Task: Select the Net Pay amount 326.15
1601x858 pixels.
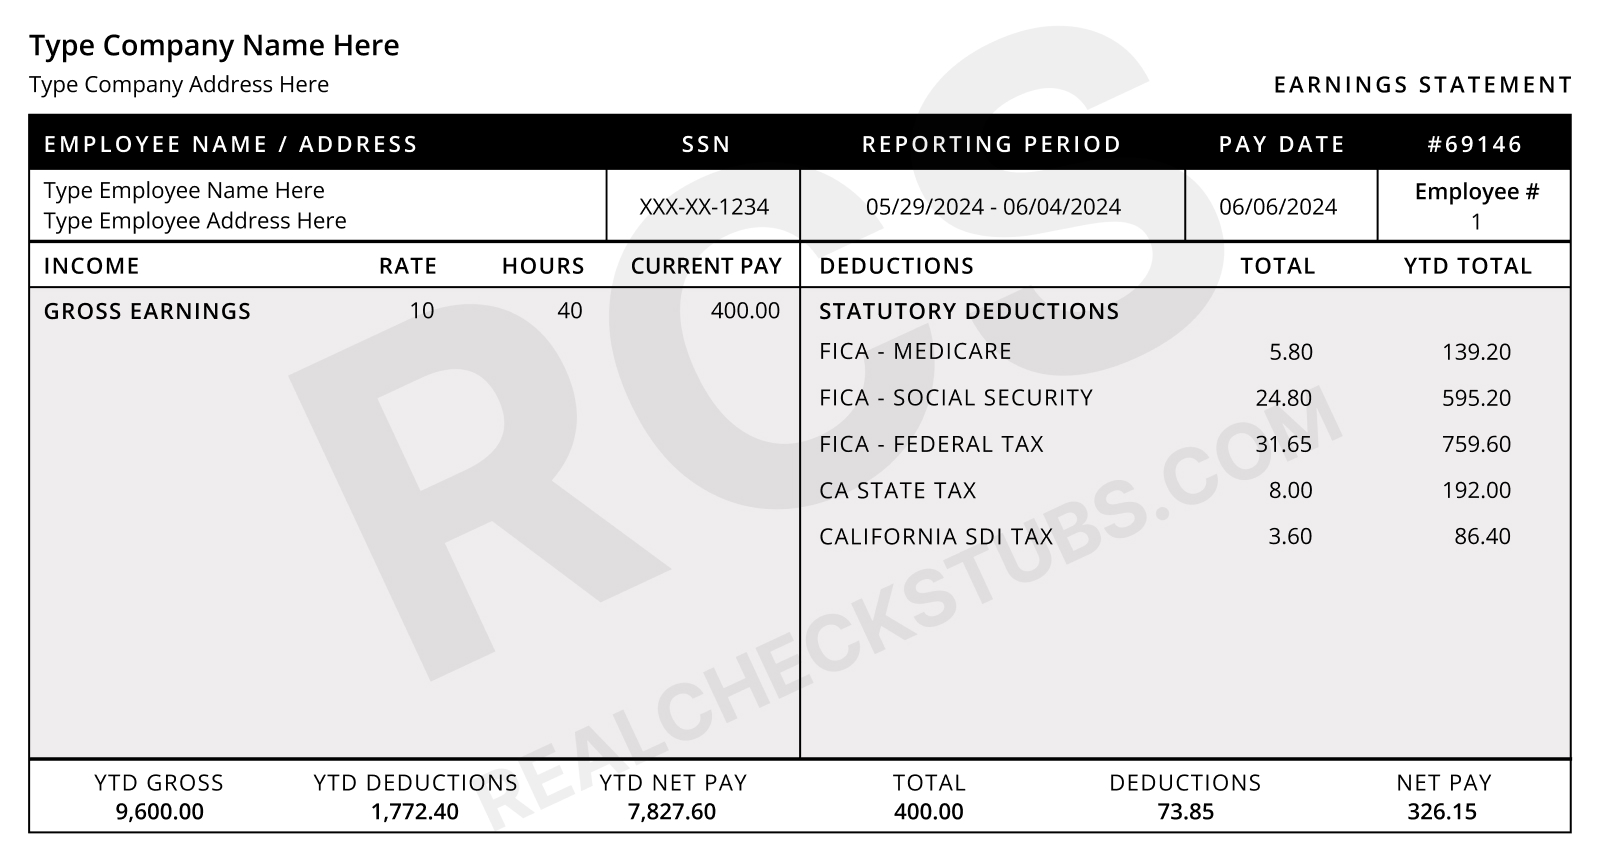Action: point(1442,812)
